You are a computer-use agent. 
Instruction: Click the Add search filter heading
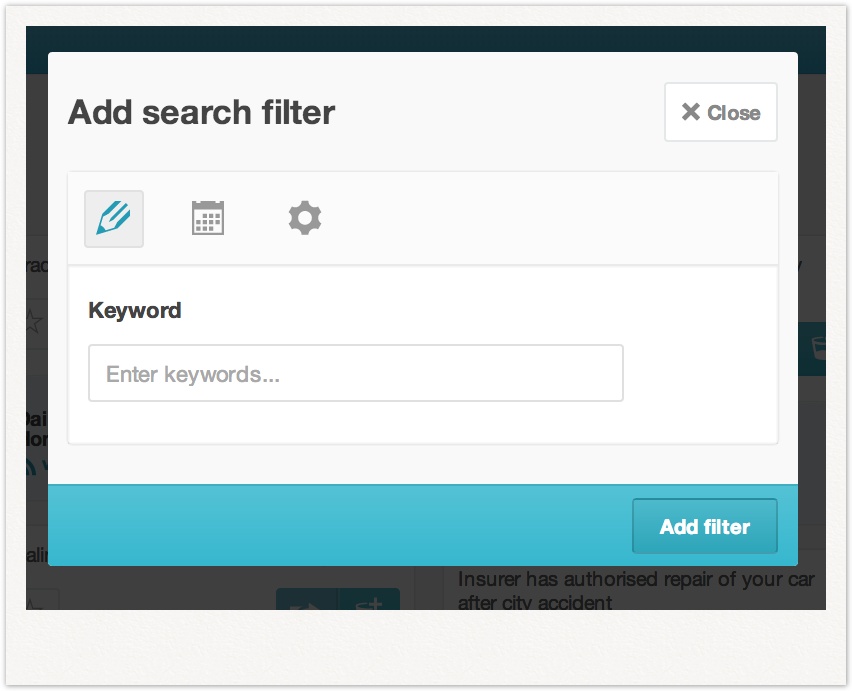[x=201, y=112]
